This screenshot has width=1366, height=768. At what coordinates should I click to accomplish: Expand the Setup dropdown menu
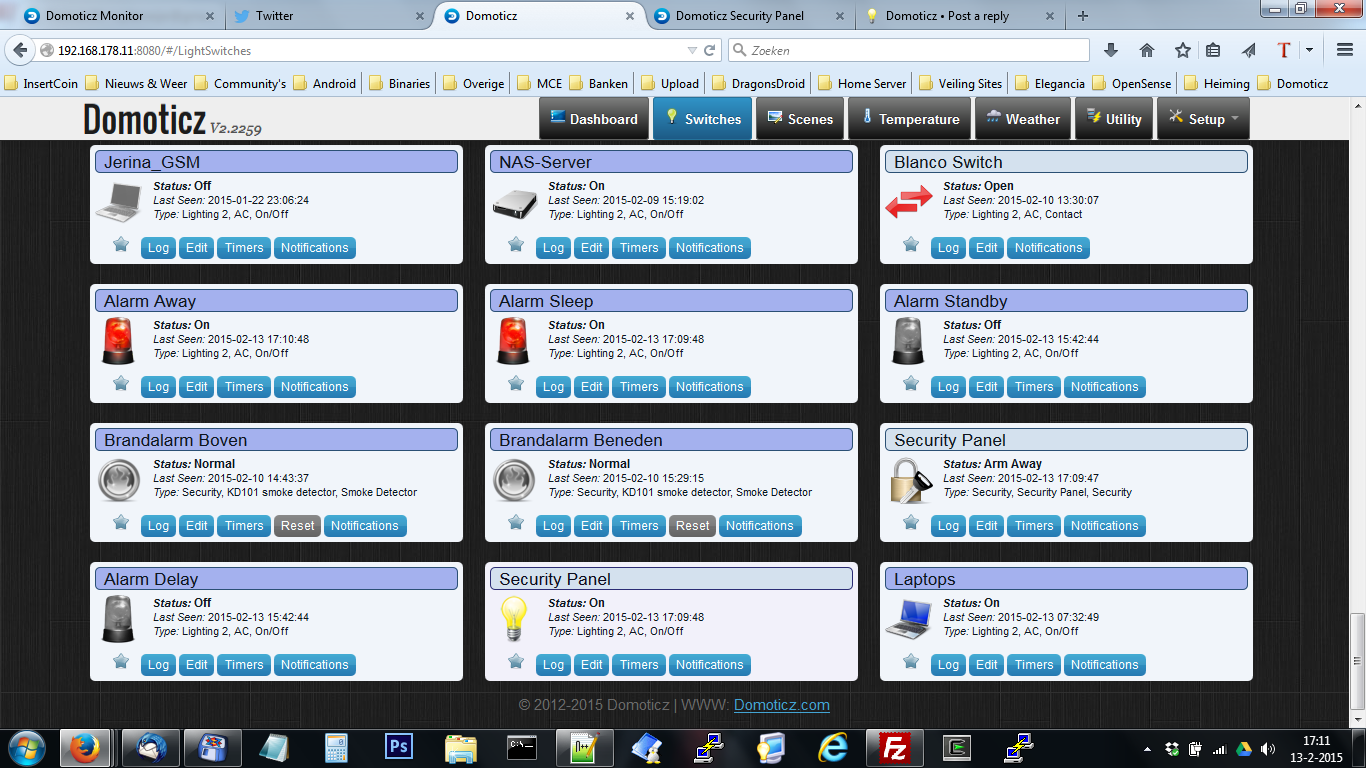click(x=1203, y=119)
